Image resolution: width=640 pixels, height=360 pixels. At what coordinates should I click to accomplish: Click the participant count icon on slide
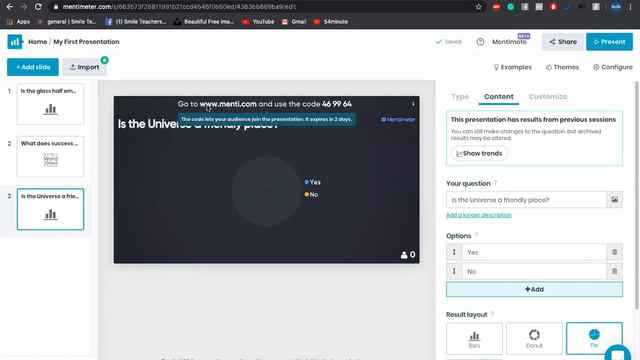pos(404,255)
